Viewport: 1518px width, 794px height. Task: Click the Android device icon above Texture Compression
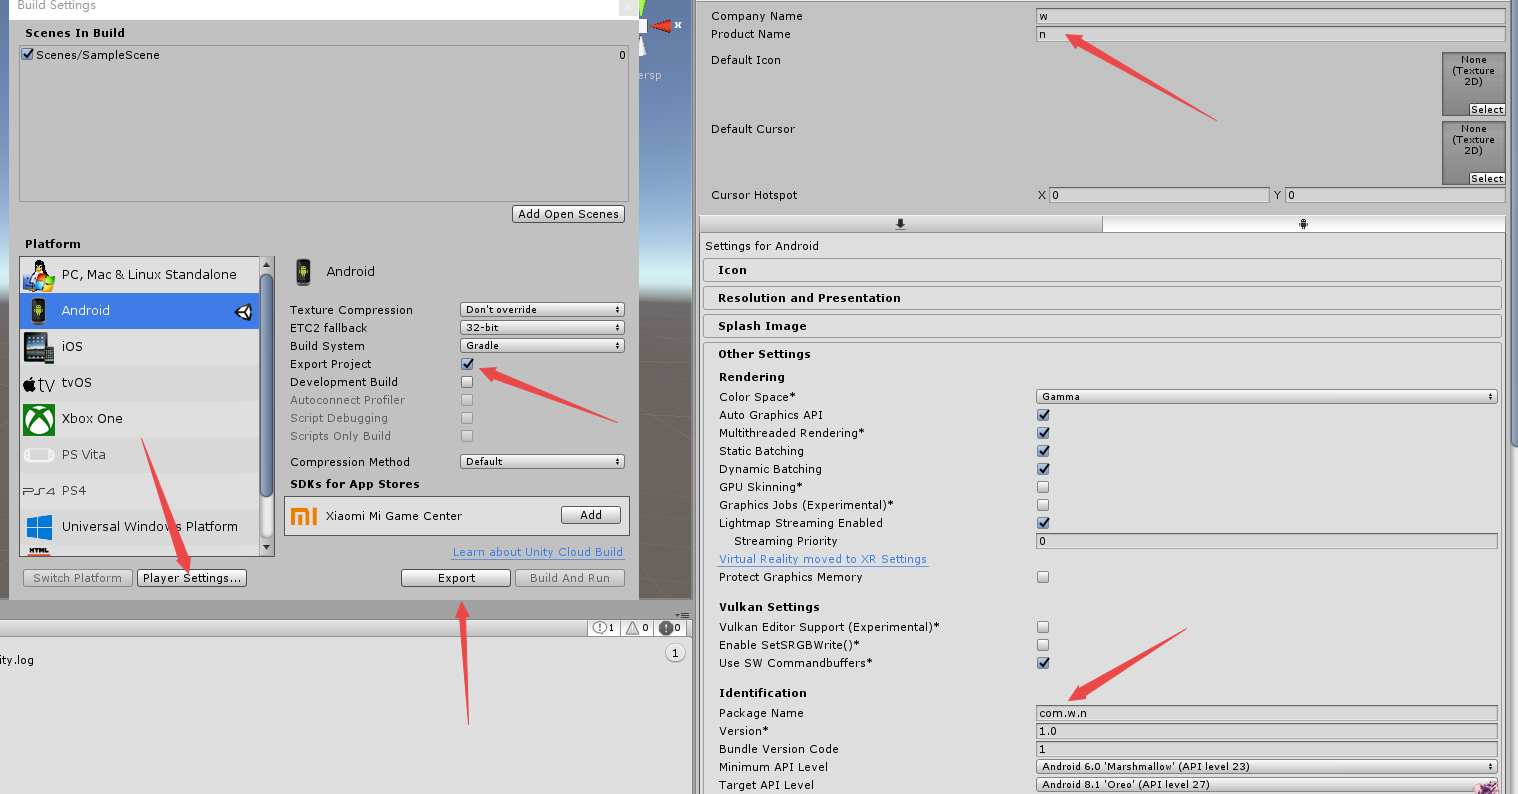click(303, 272)
